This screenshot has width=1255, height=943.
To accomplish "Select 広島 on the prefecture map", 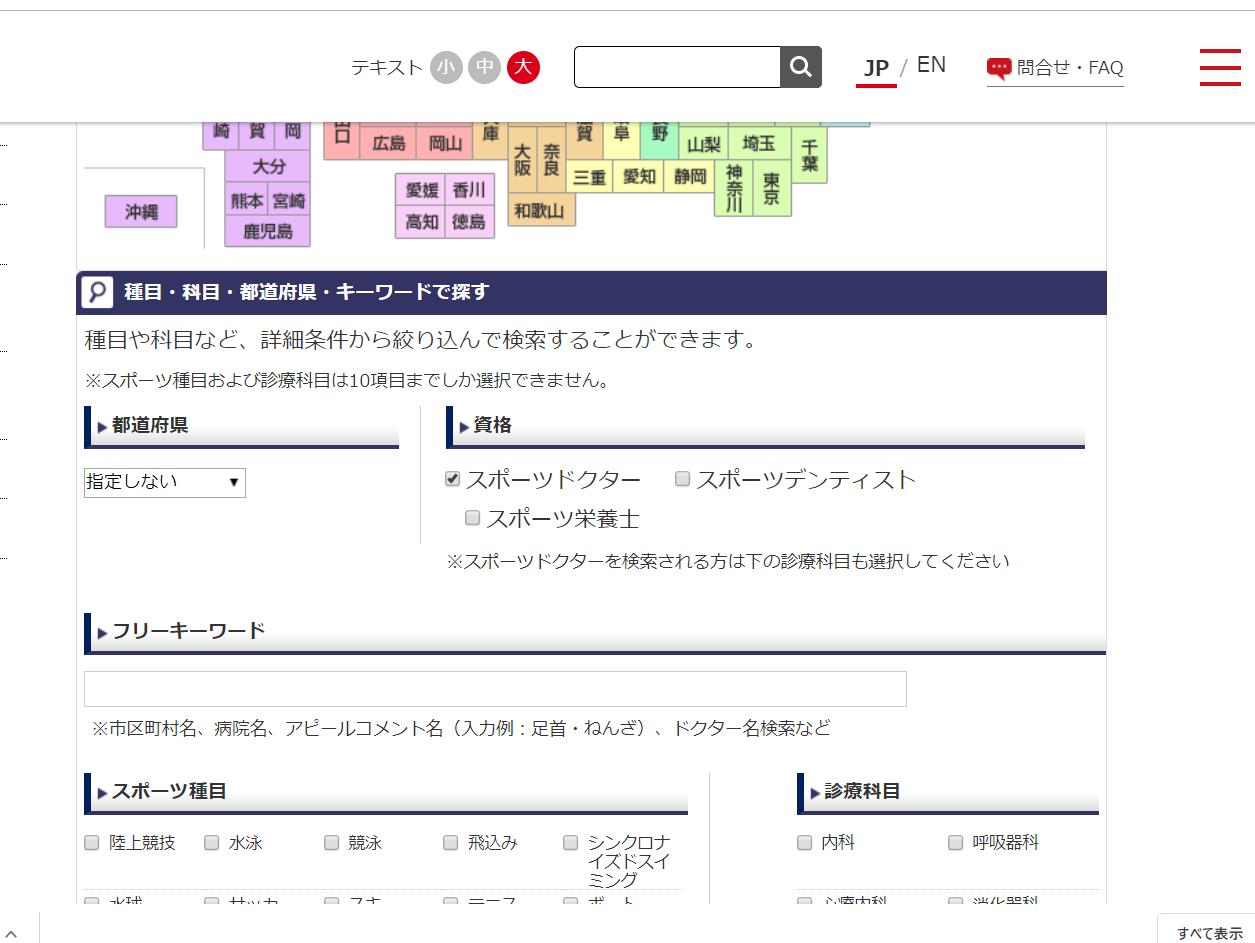I will (389, 144).
